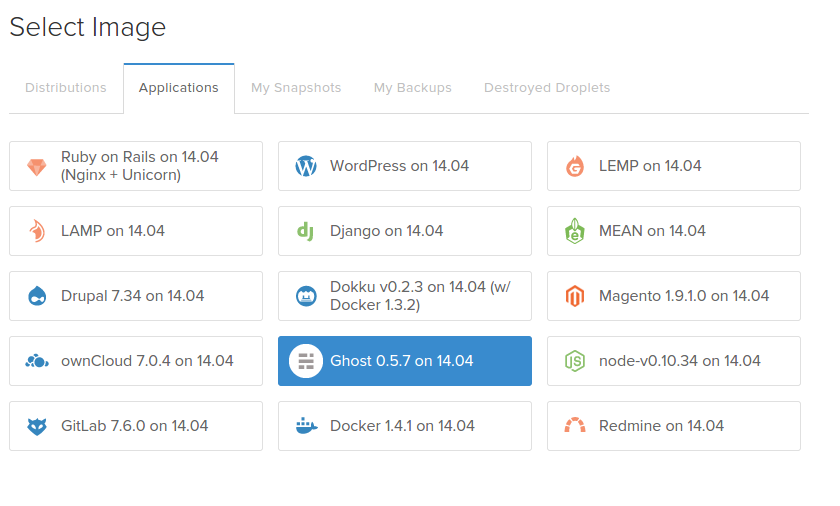Click the Magento hexagon icon
840x506 pixels.
coord(575,296)
